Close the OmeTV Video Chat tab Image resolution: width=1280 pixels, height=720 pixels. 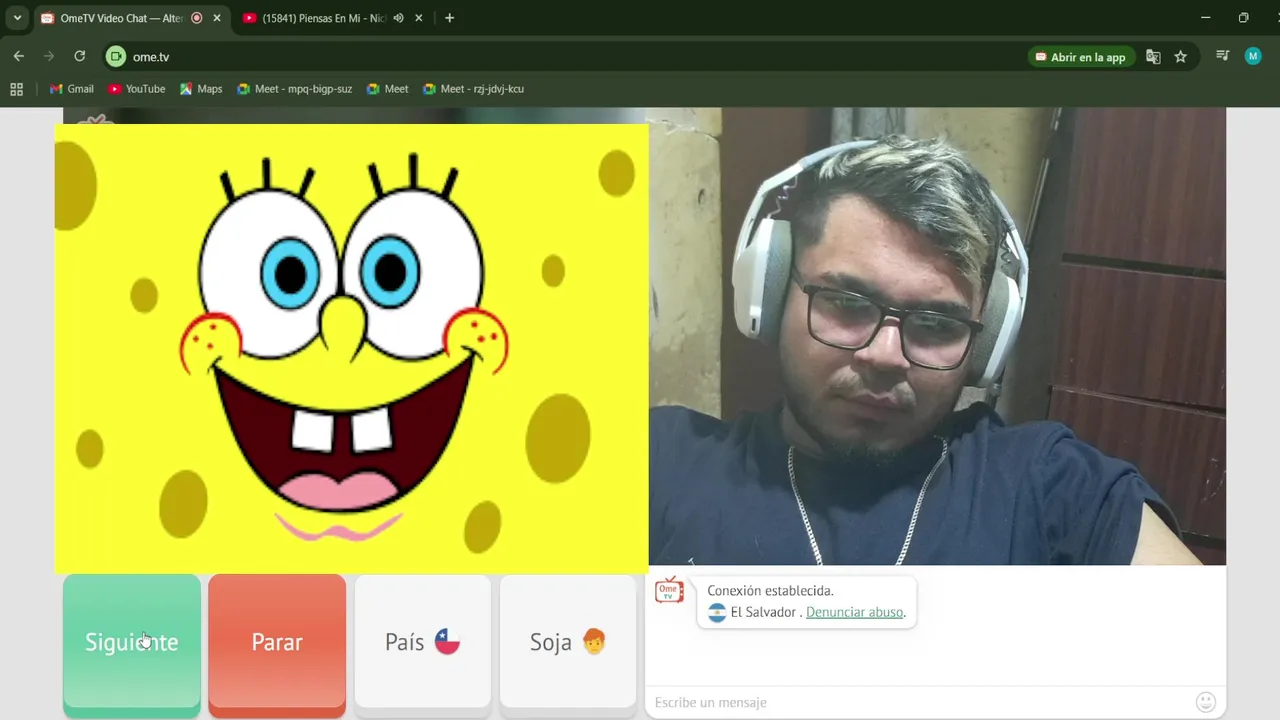tap(217, 18)
